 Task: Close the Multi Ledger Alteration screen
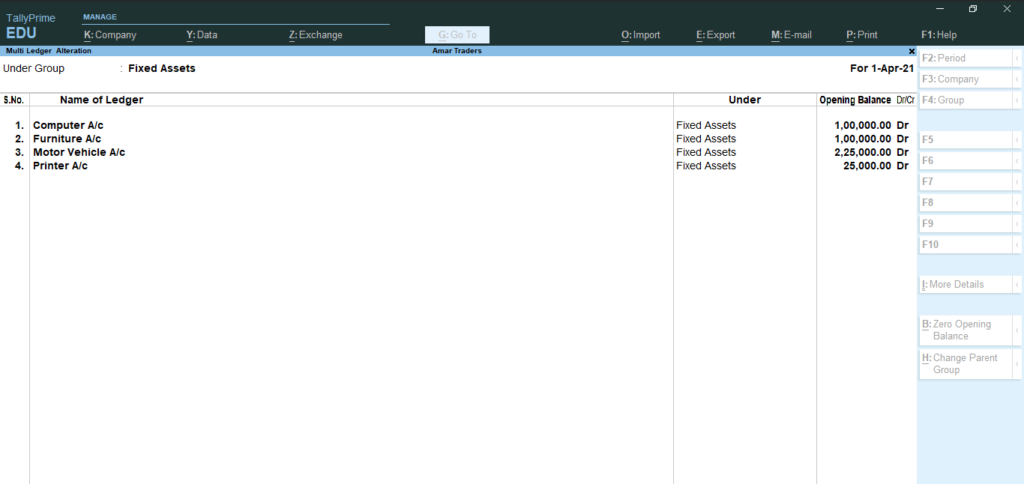pyautogui.click(x=911, y=51)
